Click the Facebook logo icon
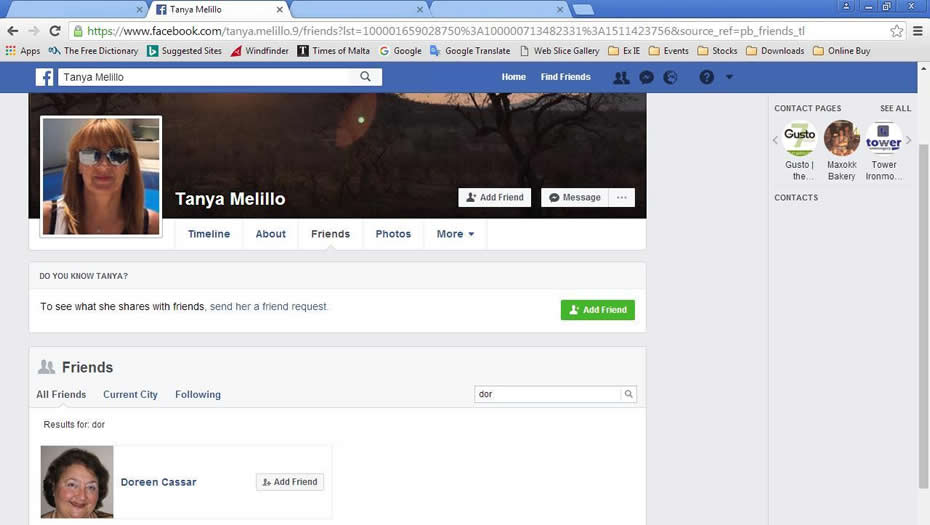This screenshot has width=930, height=525. tap(44, 77)
